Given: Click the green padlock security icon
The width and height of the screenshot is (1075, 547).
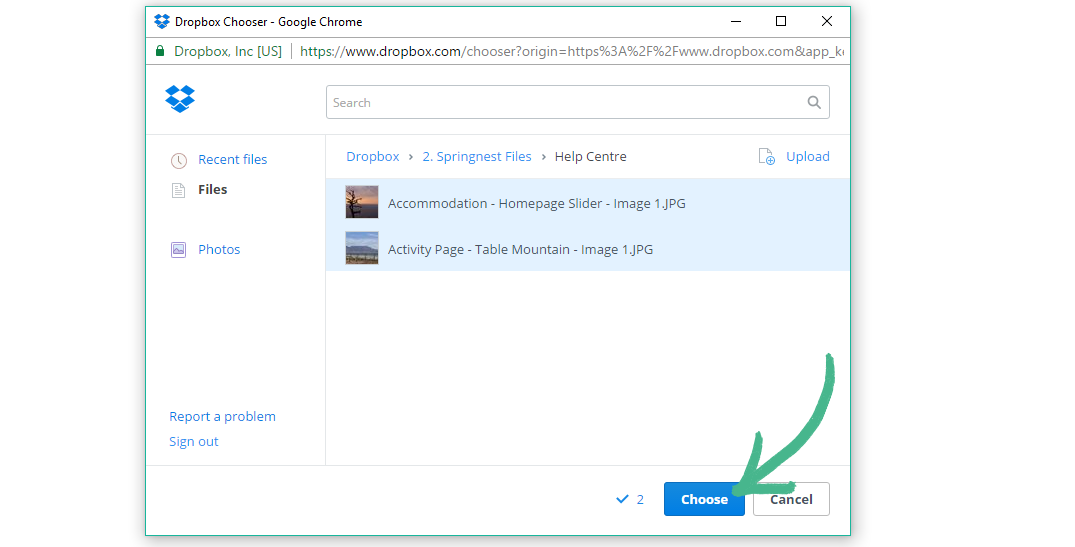Looking at the screenshot, I should point(160,51).
